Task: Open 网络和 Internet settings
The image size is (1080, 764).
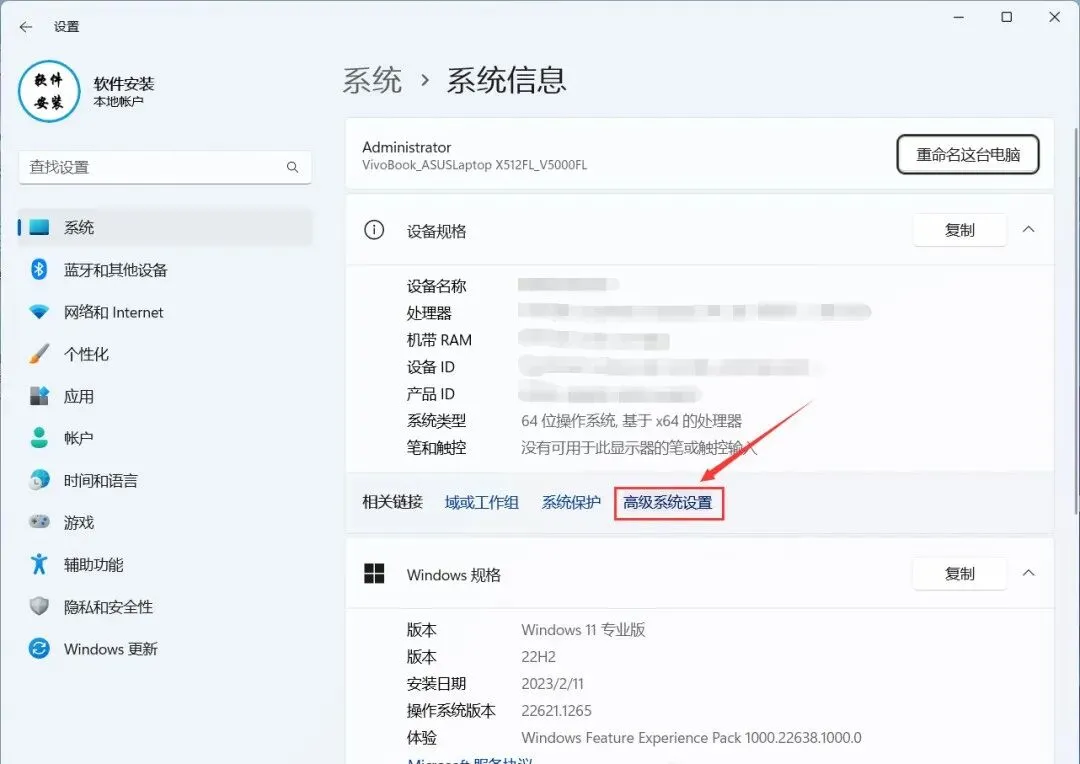Action: tap(165, 312)
